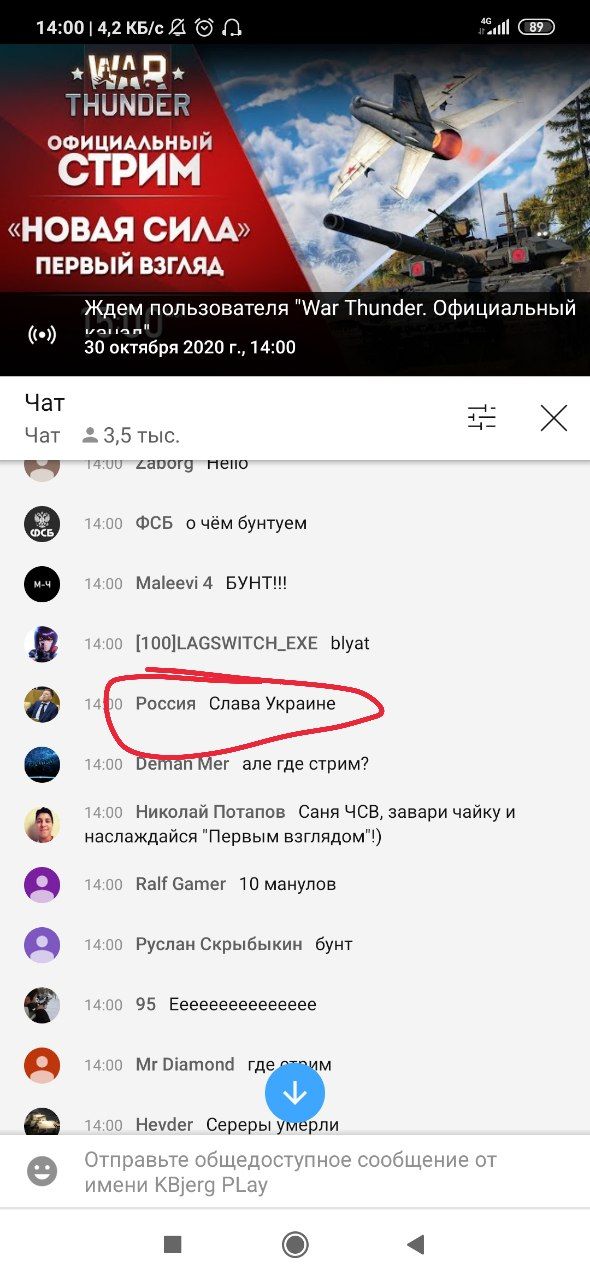The image size is (590, 1280).
Task: Tap Android back navigation triangle
Action: pos(416,1244)
